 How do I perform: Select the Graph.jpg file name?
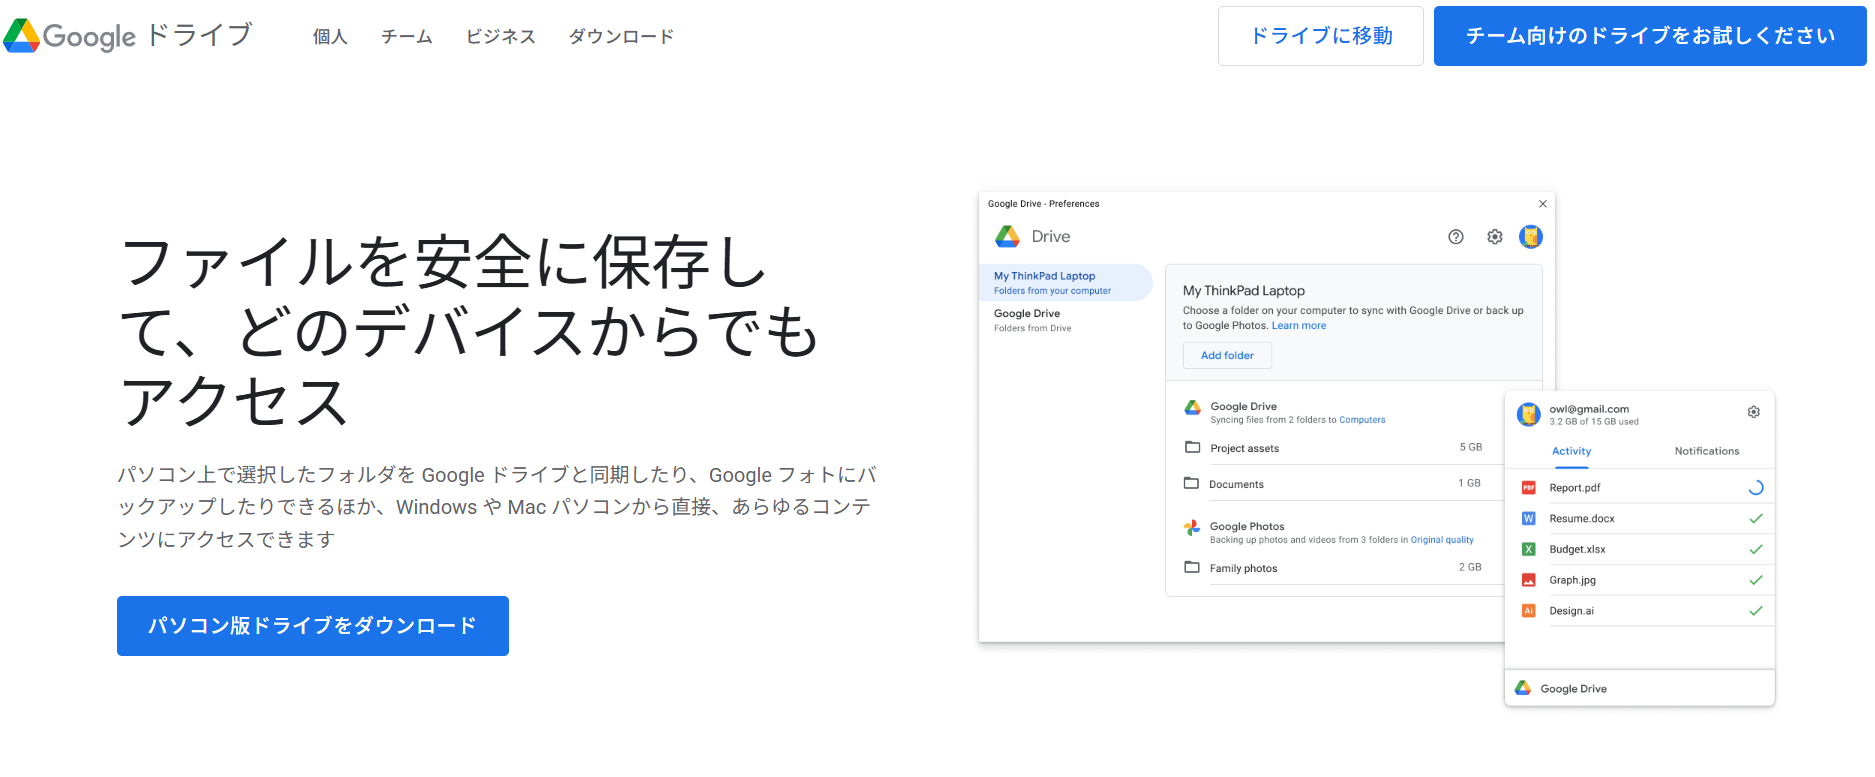pyautogui.click(x=1573, y=581)
